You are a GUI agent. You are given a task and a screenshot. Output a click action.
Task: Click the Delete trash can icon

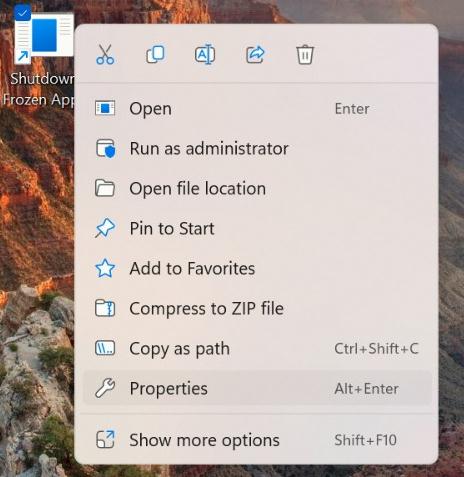pos(305,54)
